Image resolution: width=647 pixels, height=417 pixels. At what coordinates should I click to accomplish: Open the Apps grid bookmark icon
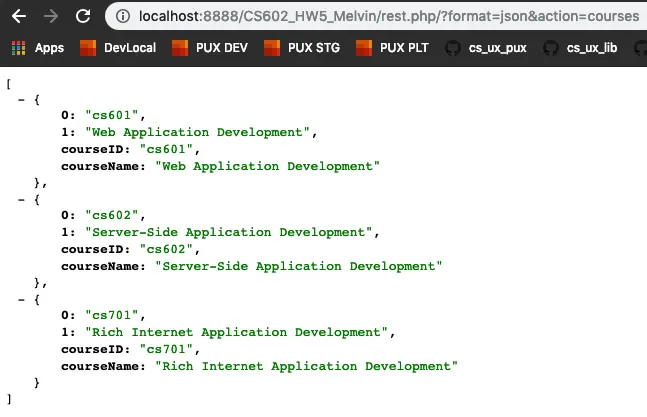19,48
